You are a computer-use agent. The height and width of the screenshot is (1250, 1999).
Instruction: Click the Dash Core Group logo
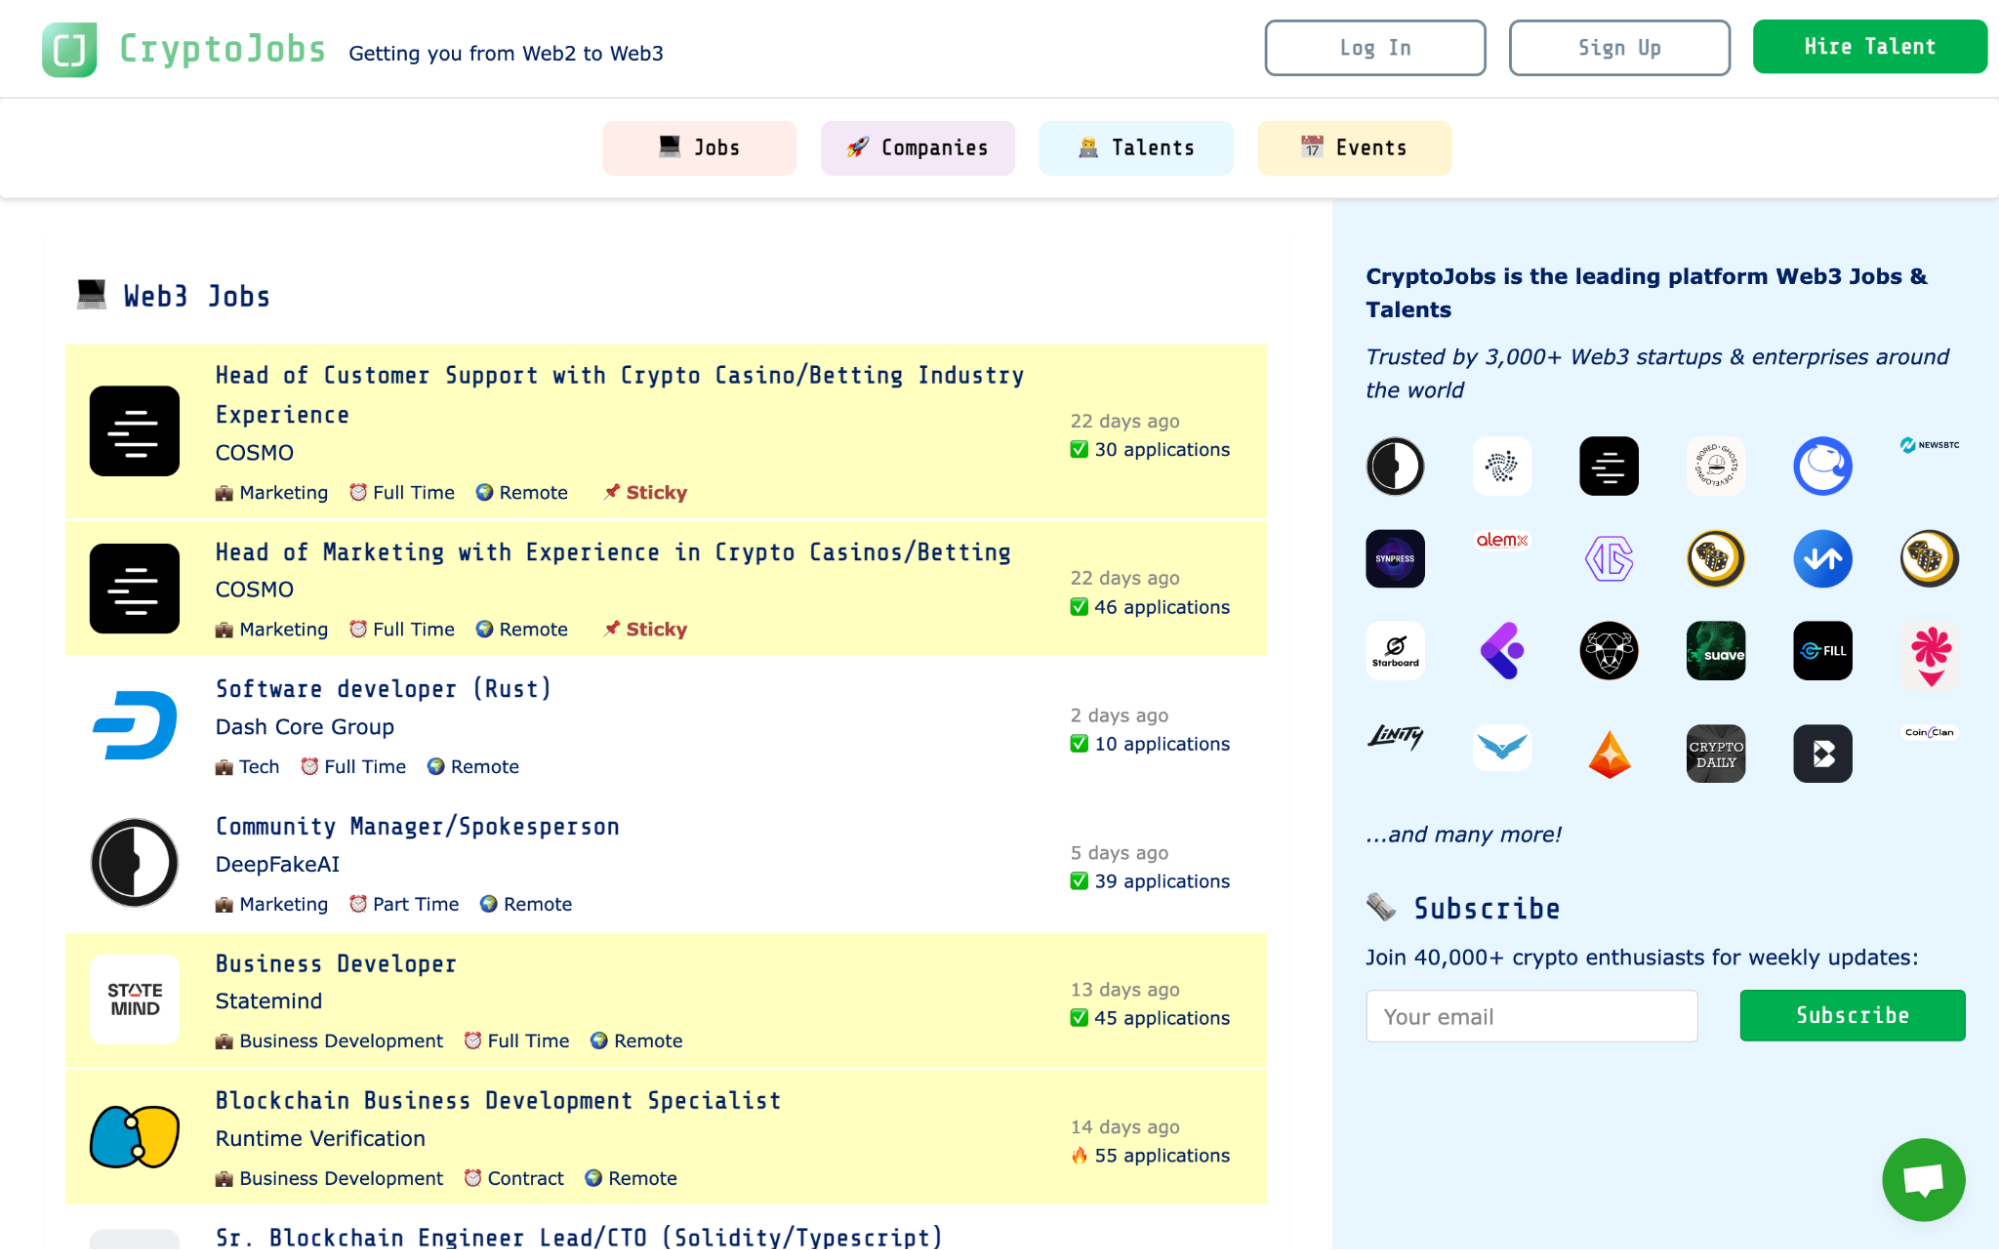tap(135, 725)
